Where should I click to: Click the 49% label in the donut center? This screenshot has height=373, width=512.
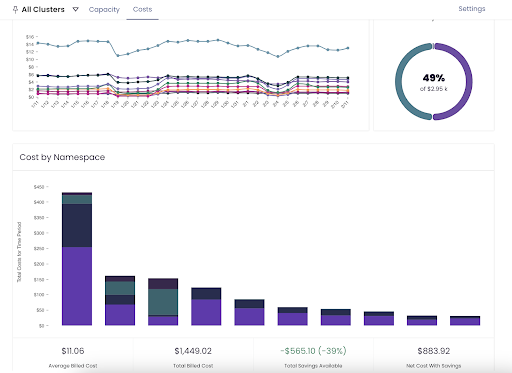tap(434, 78)
